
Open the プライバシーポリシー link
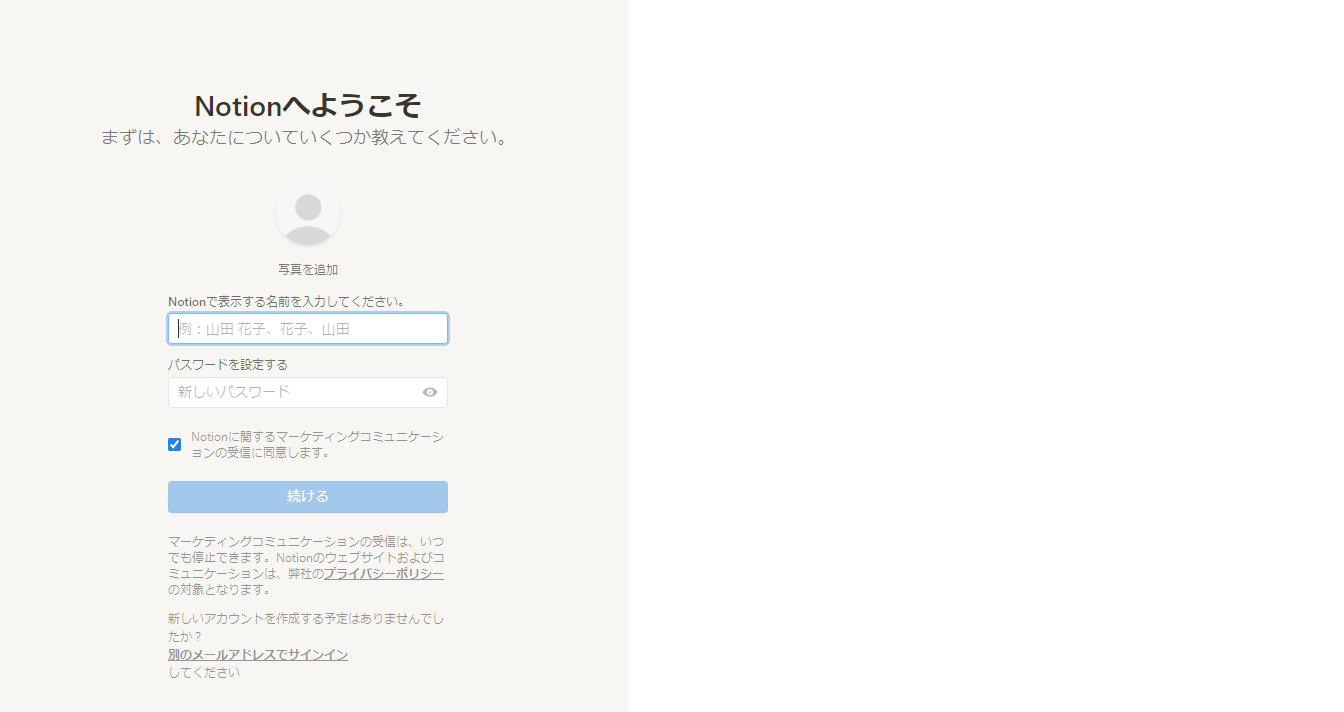384,574
